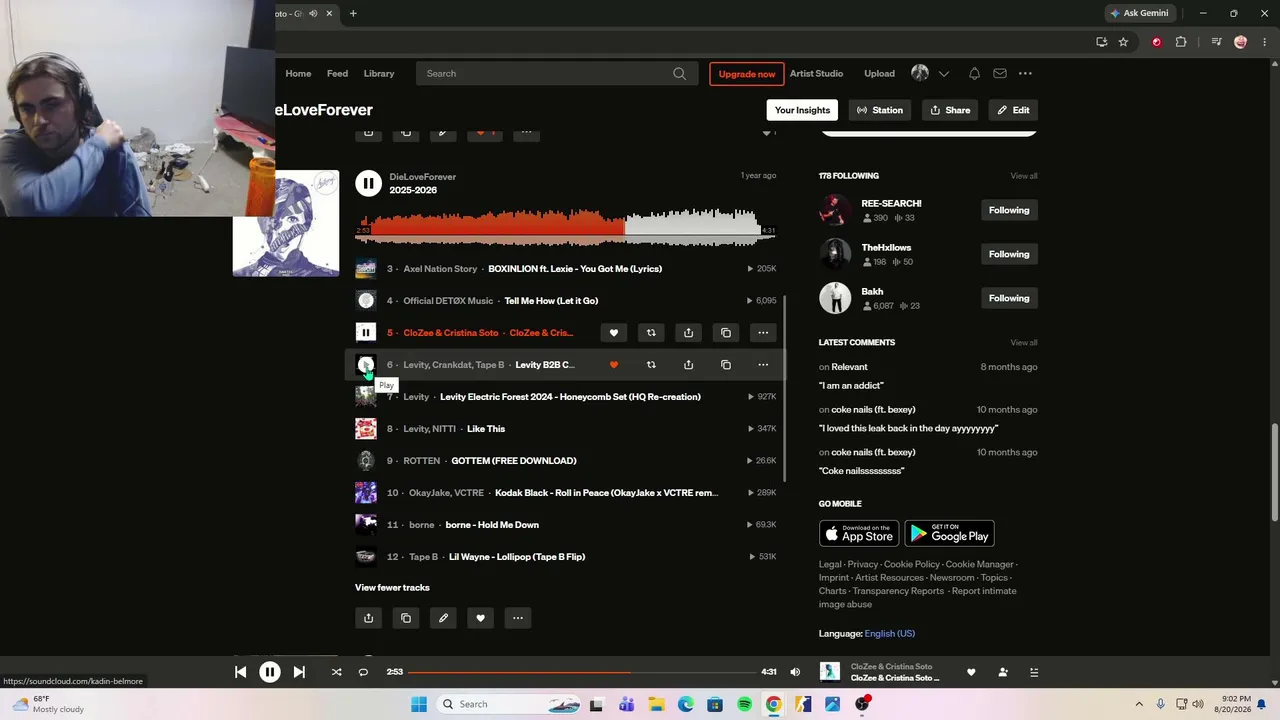Screen dimensions: 1280x720
Task: Open more options for track 5 CloZee
Action: pyautogui.click(x=763, y=333)
